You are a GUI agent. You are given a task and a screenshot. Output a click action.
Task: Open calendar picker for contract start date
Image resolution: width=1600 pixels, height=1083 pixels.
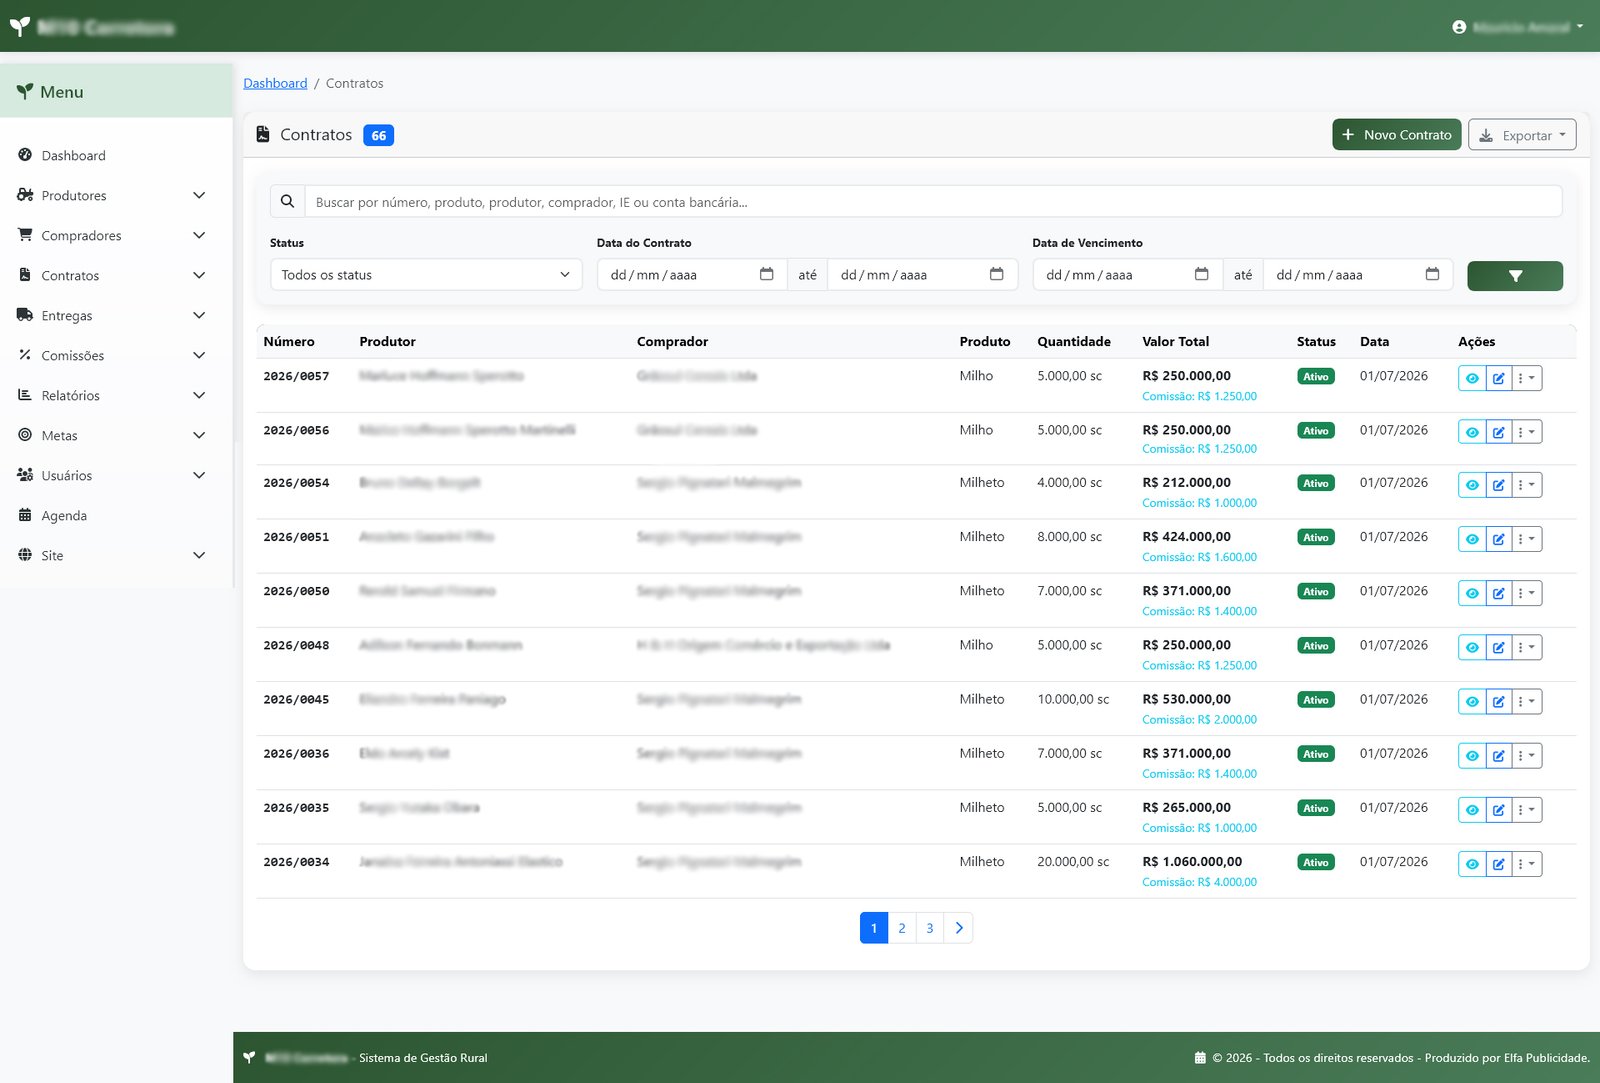coord(767,274)
